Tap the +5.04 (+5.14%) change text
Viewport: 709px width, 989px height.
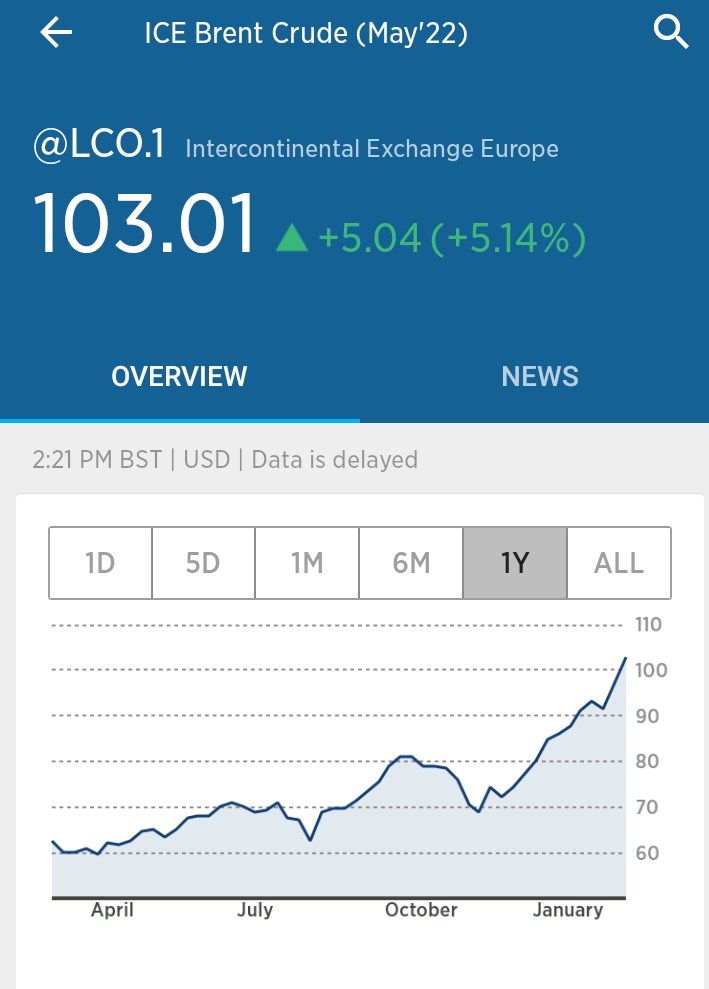click(x=451, y=238)
